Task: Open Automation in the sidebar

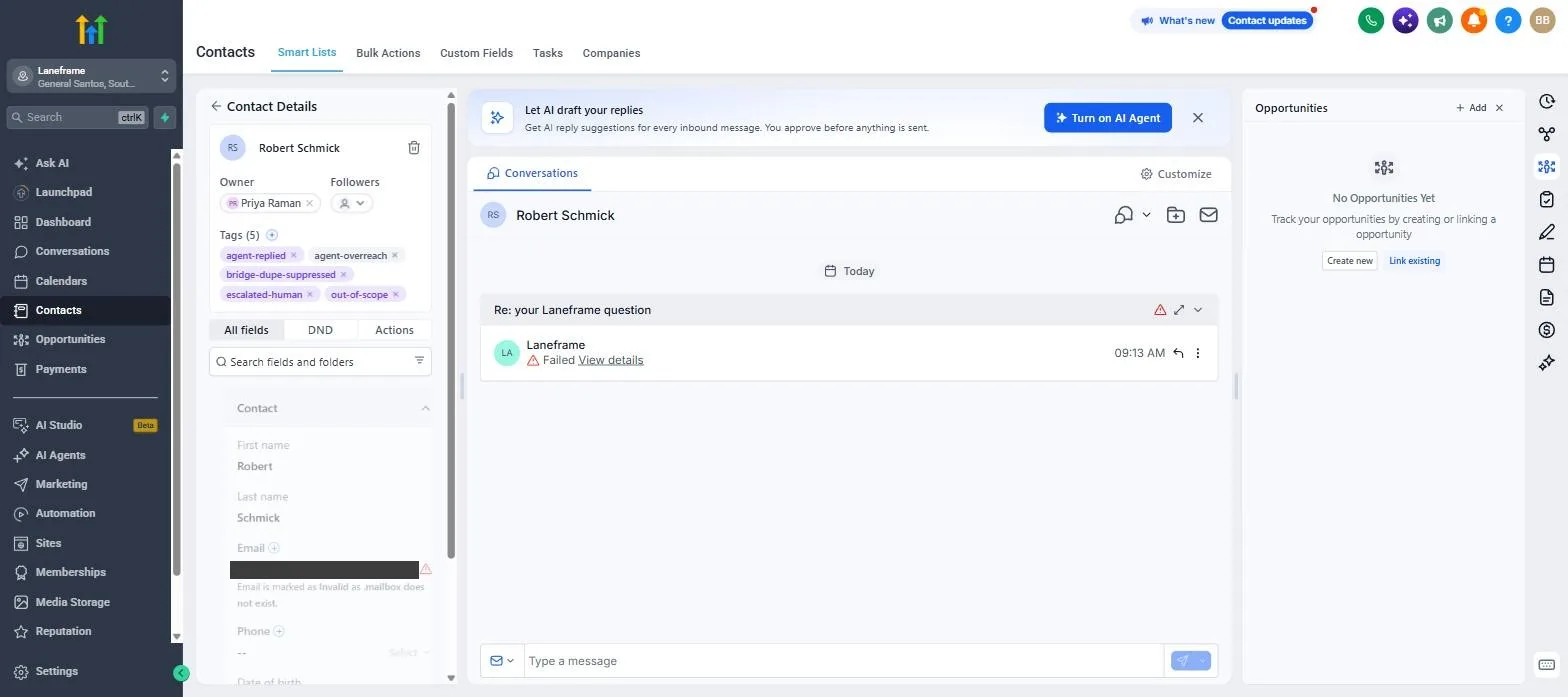Action: [65, 513]
